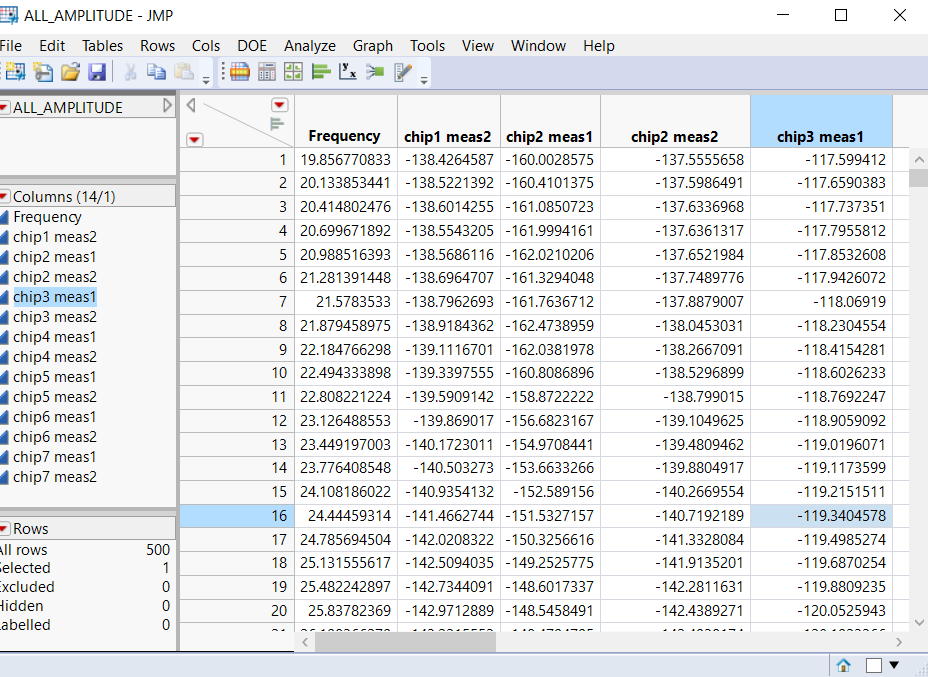Click the vertical scrollbar down arrow
Screen dimensions: 928x677
pos(919,622)
